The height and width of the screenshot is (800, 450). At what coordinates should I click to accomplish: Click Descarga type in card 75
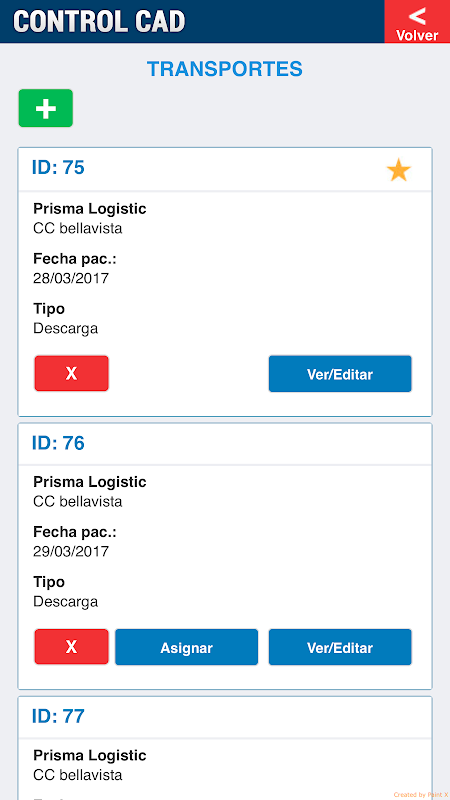[x=65, y=329]
